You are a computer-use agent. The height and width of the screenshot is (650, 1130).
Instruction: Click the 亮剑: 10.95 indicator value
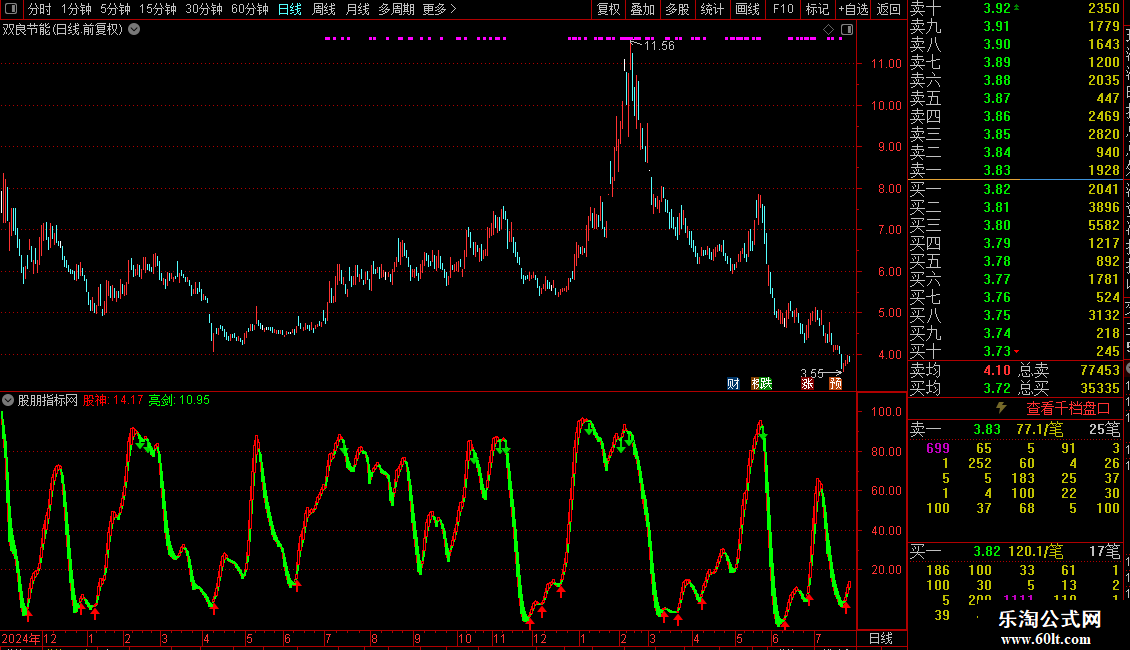(x=179, y=400)
